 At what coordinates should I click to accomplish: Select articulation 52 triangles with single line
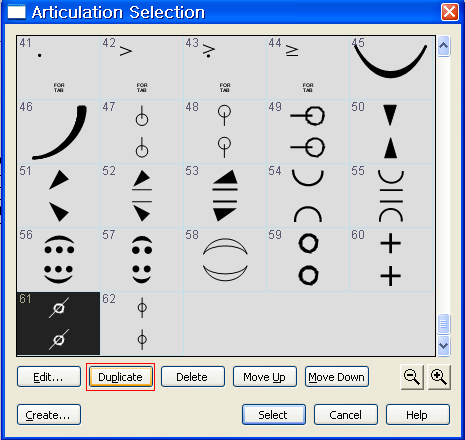coord(142,196)
